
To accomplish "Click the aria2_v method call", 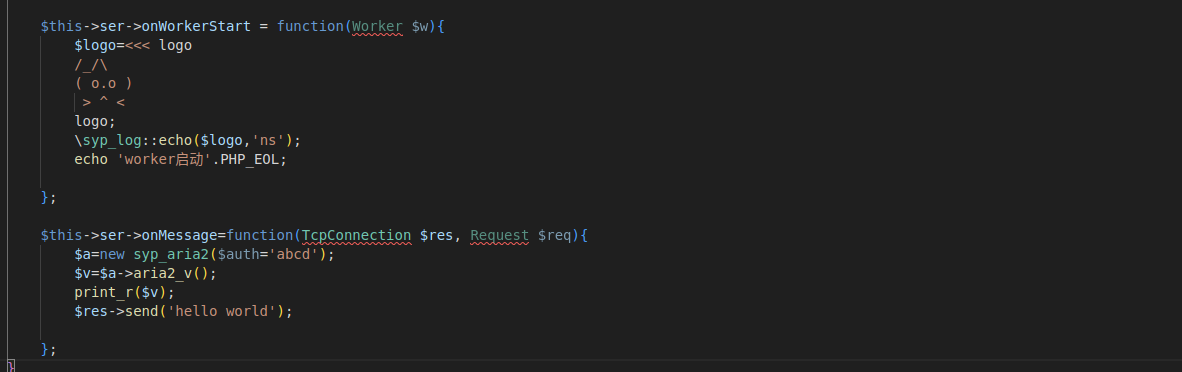I will pyautogui.click(x=167, y=273).
